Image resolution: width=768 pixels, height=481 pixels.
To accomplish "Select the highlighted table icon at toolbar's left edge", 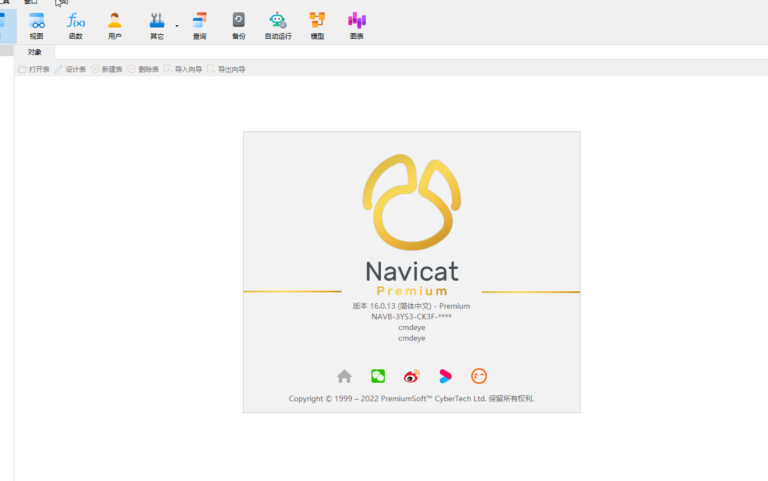I will pos(7,26).
